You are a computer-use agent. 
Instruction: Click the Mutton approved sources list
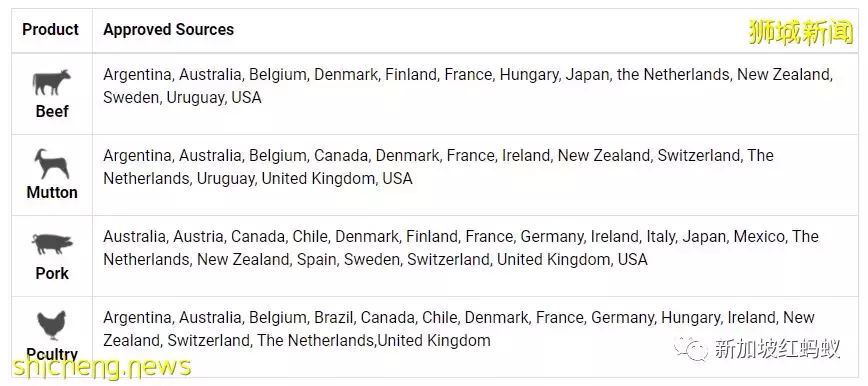coord(438,167)
